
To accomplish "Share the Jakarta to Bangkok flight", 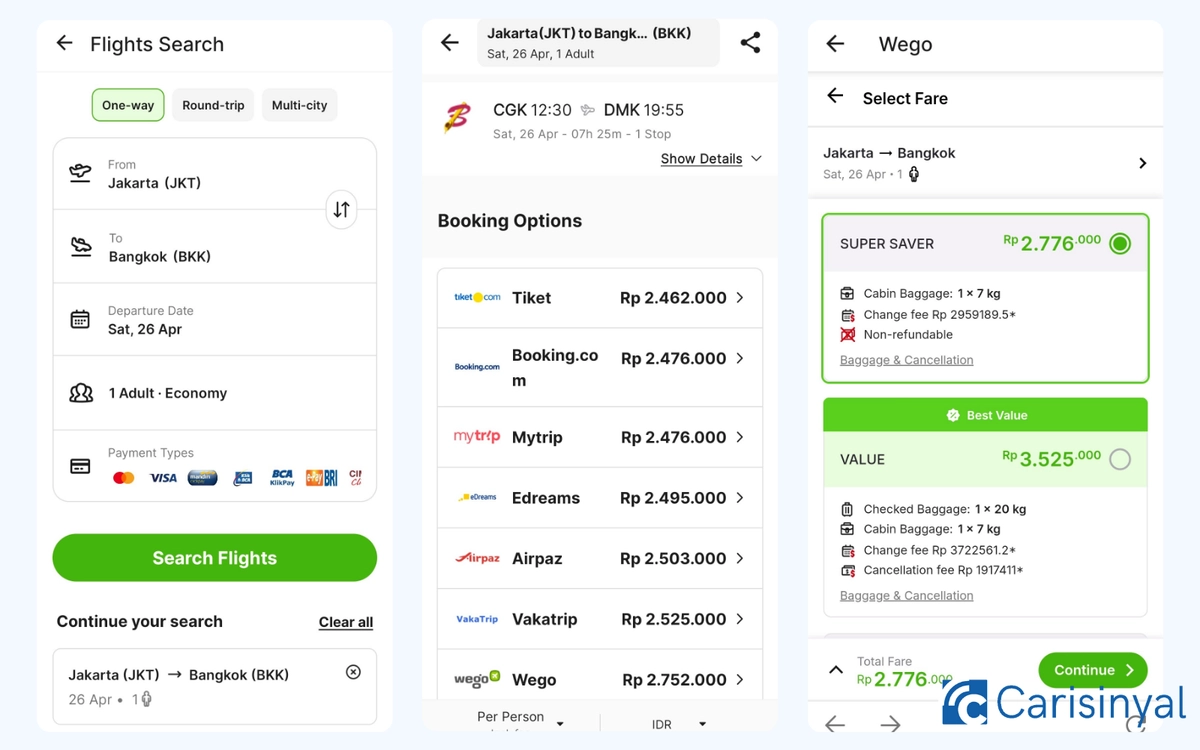I will pos(750,42).
